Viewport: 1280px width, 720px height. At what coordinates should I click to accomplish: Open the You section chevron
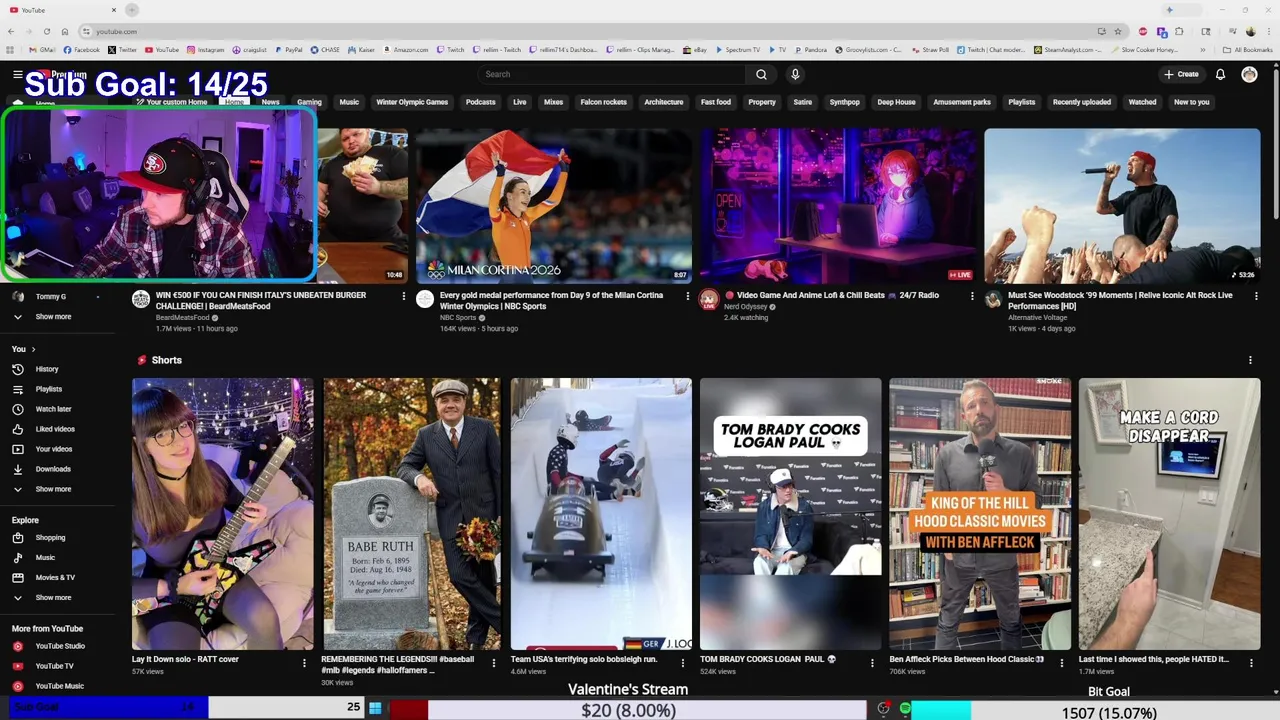[33, 349]
